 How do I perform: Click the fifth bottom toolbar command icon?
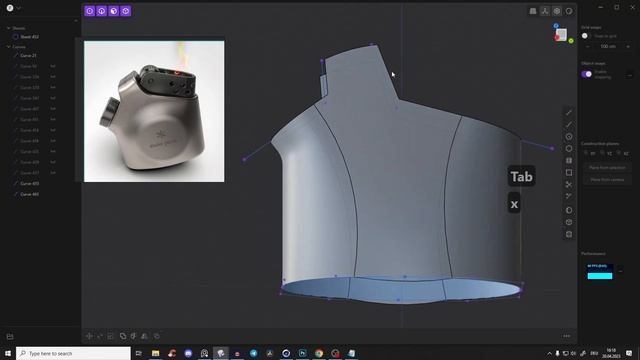tap(133, 336)
